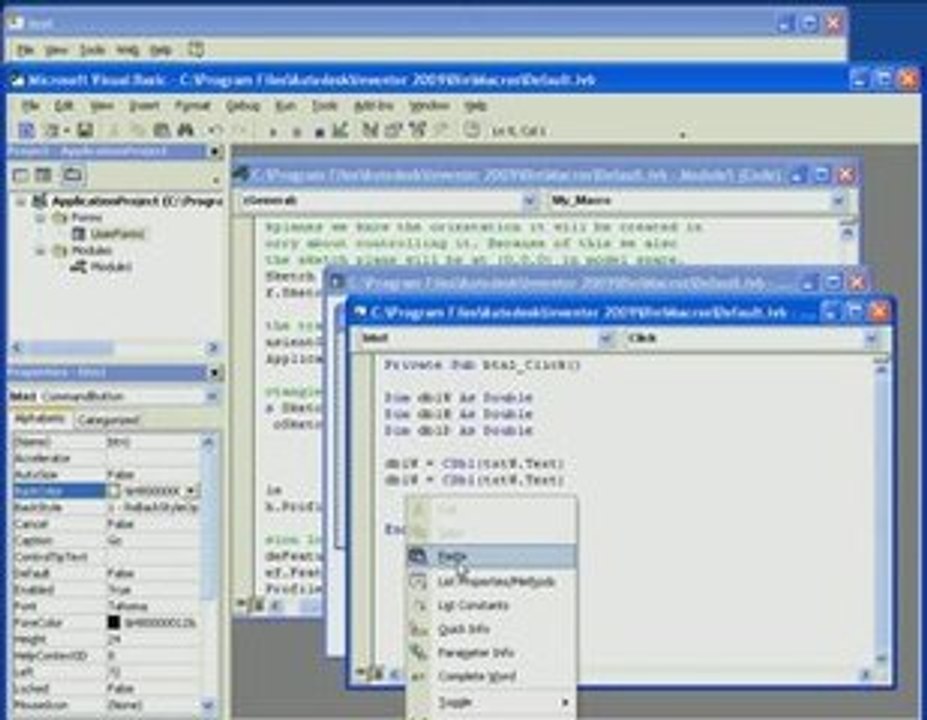This screenshot has height=720, width=927.
Task: Open the BackColor value dropdown arrow
Action: pos(190,491)
